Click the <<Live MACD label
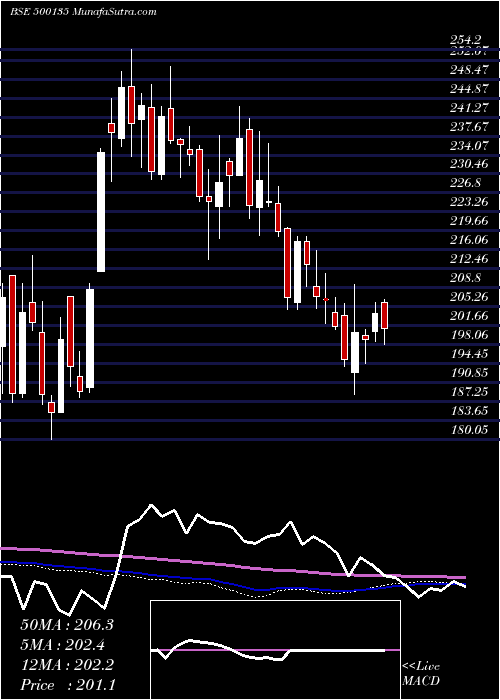The height and width of the screenshot is (700, 500). tap(421, 673)
